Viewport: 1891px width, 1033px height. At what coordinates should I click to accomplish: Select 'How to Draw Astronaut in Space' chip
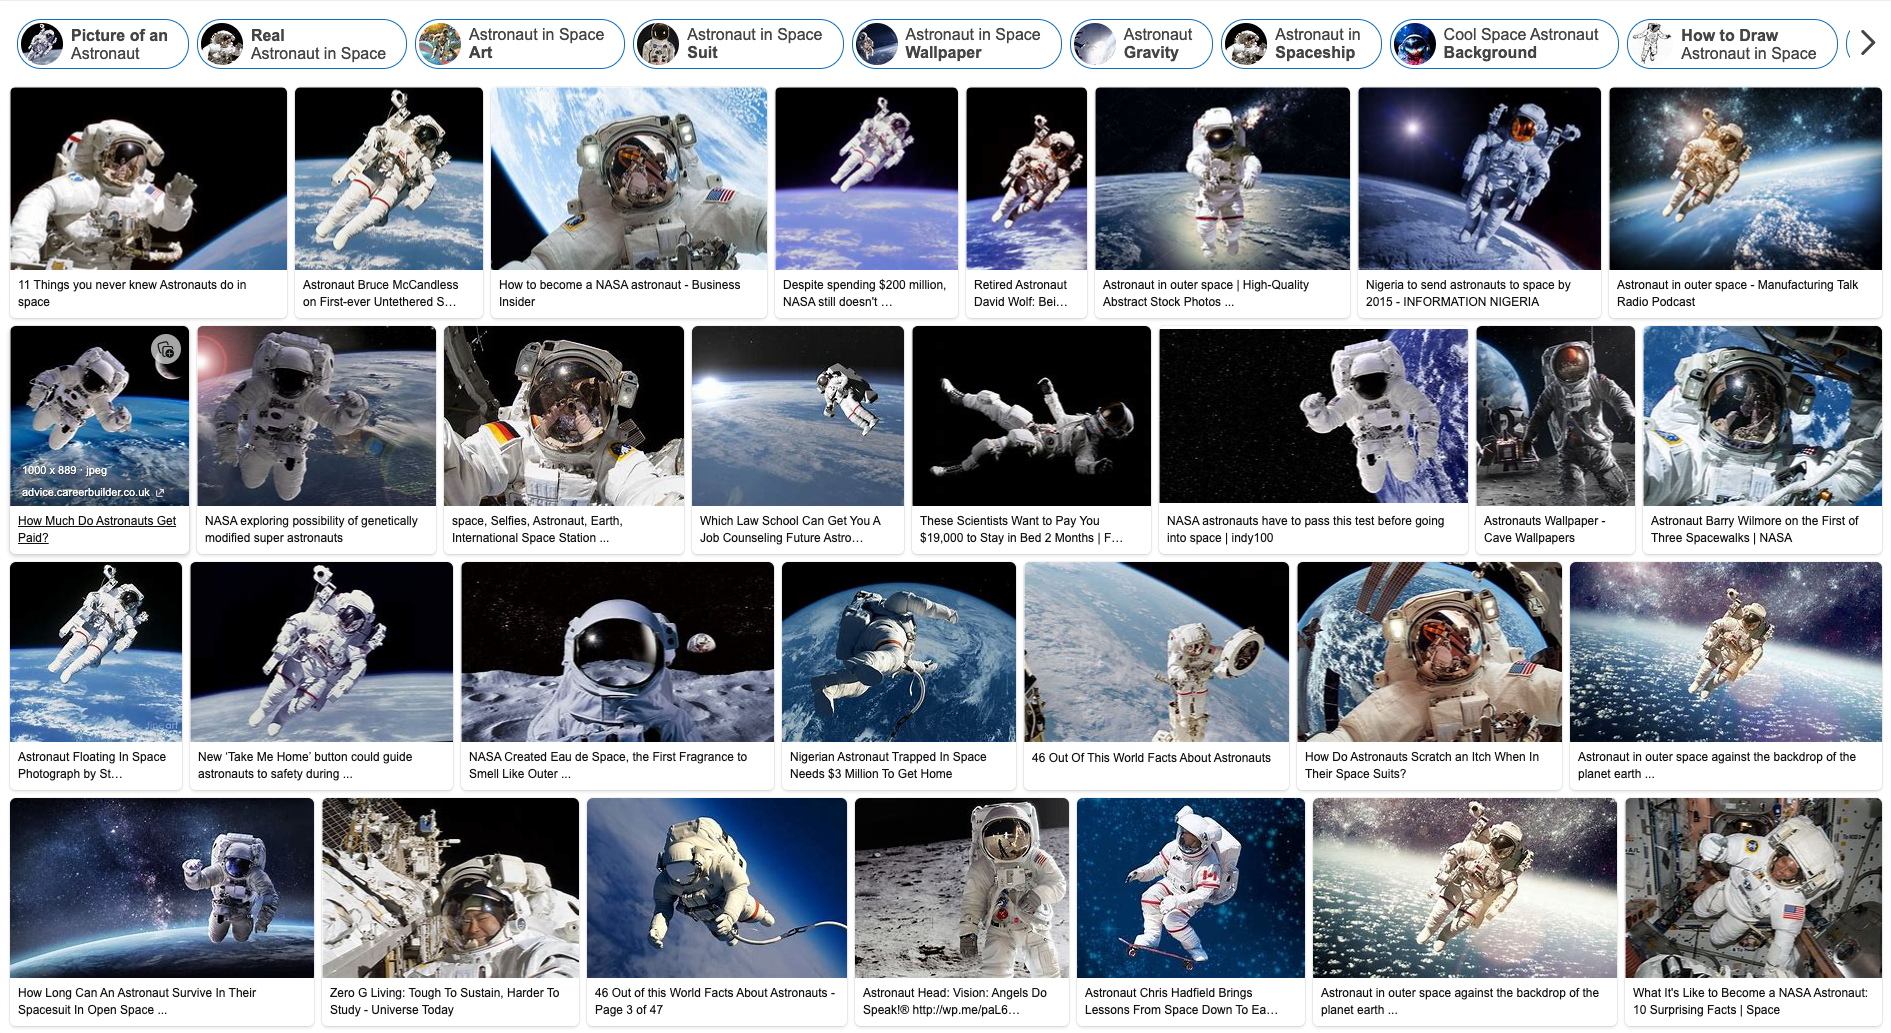coord(1732,44)
